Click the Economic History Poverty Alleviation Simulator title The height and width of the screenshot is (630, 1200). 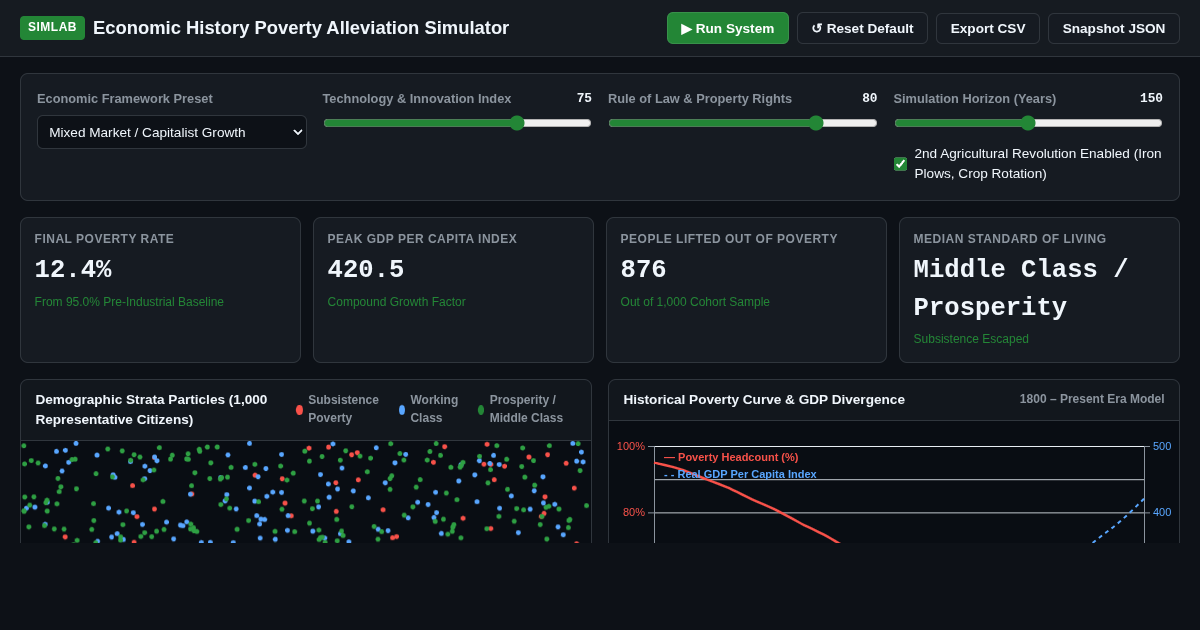tap(301, 28)
